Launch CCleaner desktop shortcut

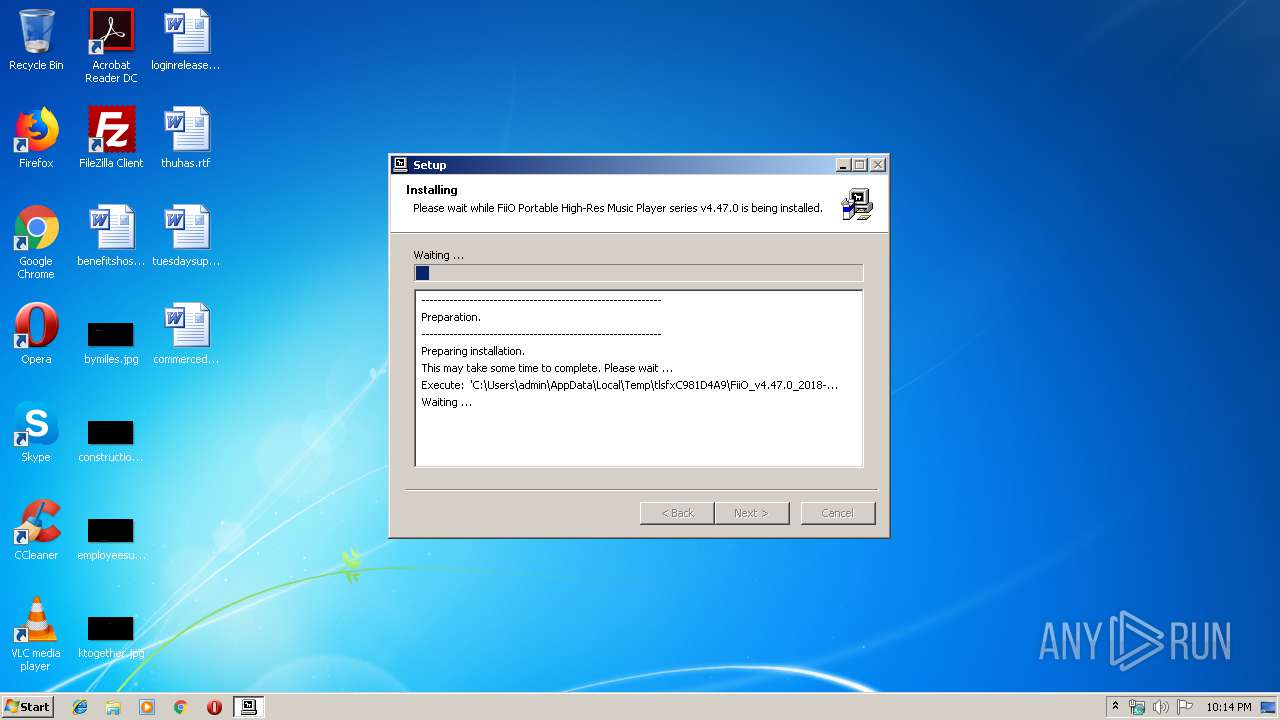tap(36, 530)
